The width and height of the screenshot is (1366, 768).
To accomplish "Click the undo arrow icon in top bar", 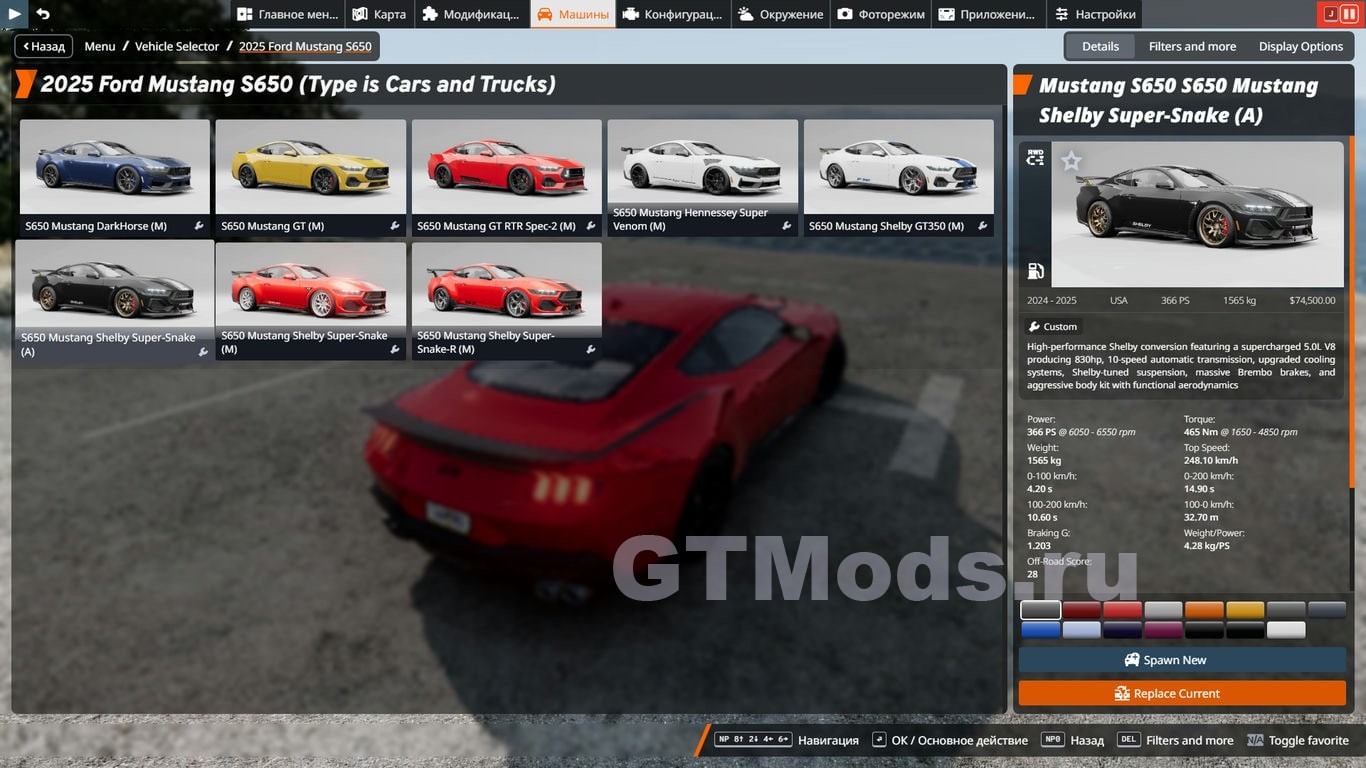I will 43,14.
